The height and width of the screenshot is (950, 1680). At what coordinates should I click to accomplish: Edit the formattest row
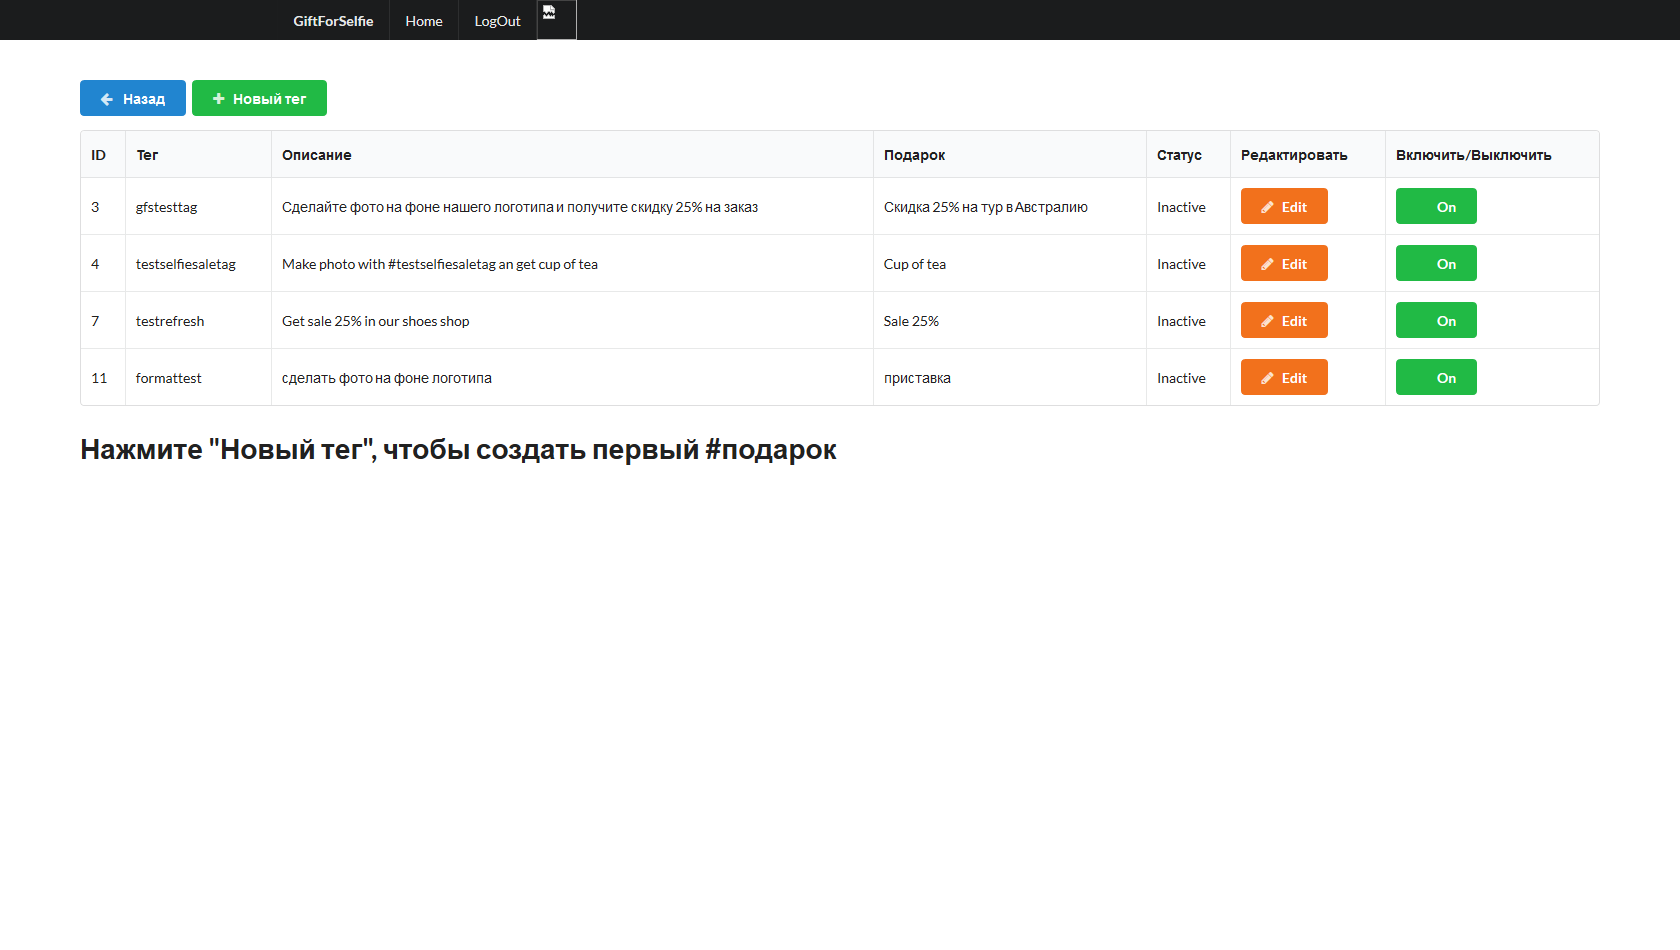pyautogui.click(x=1284, y=378)
